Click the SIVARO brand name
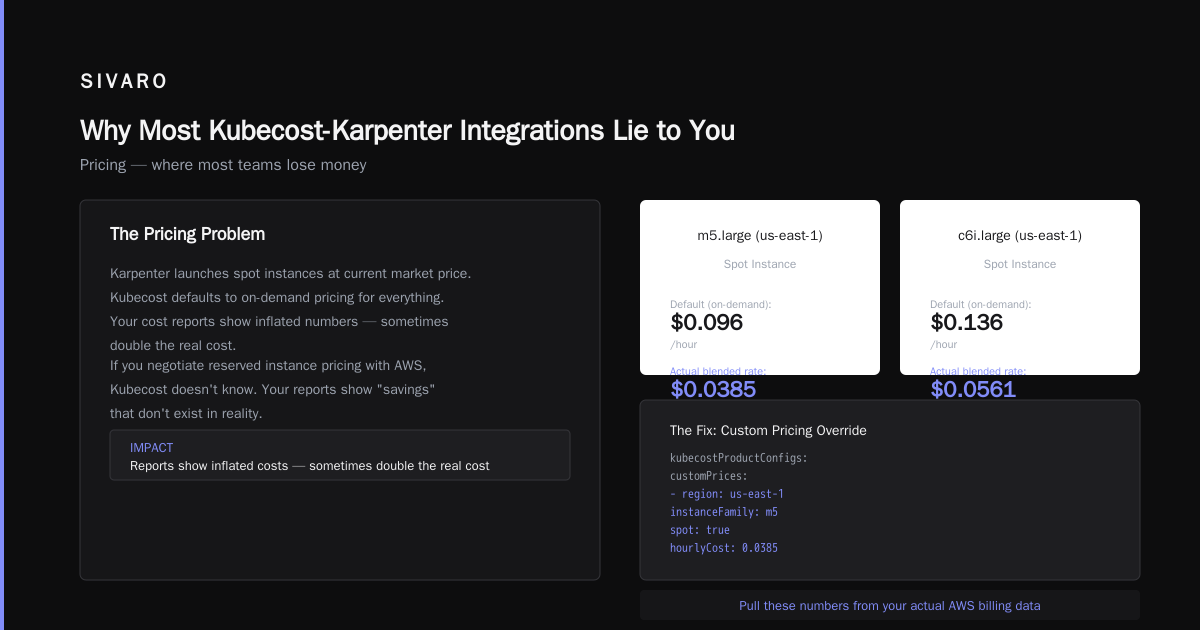 pos(124,82)
